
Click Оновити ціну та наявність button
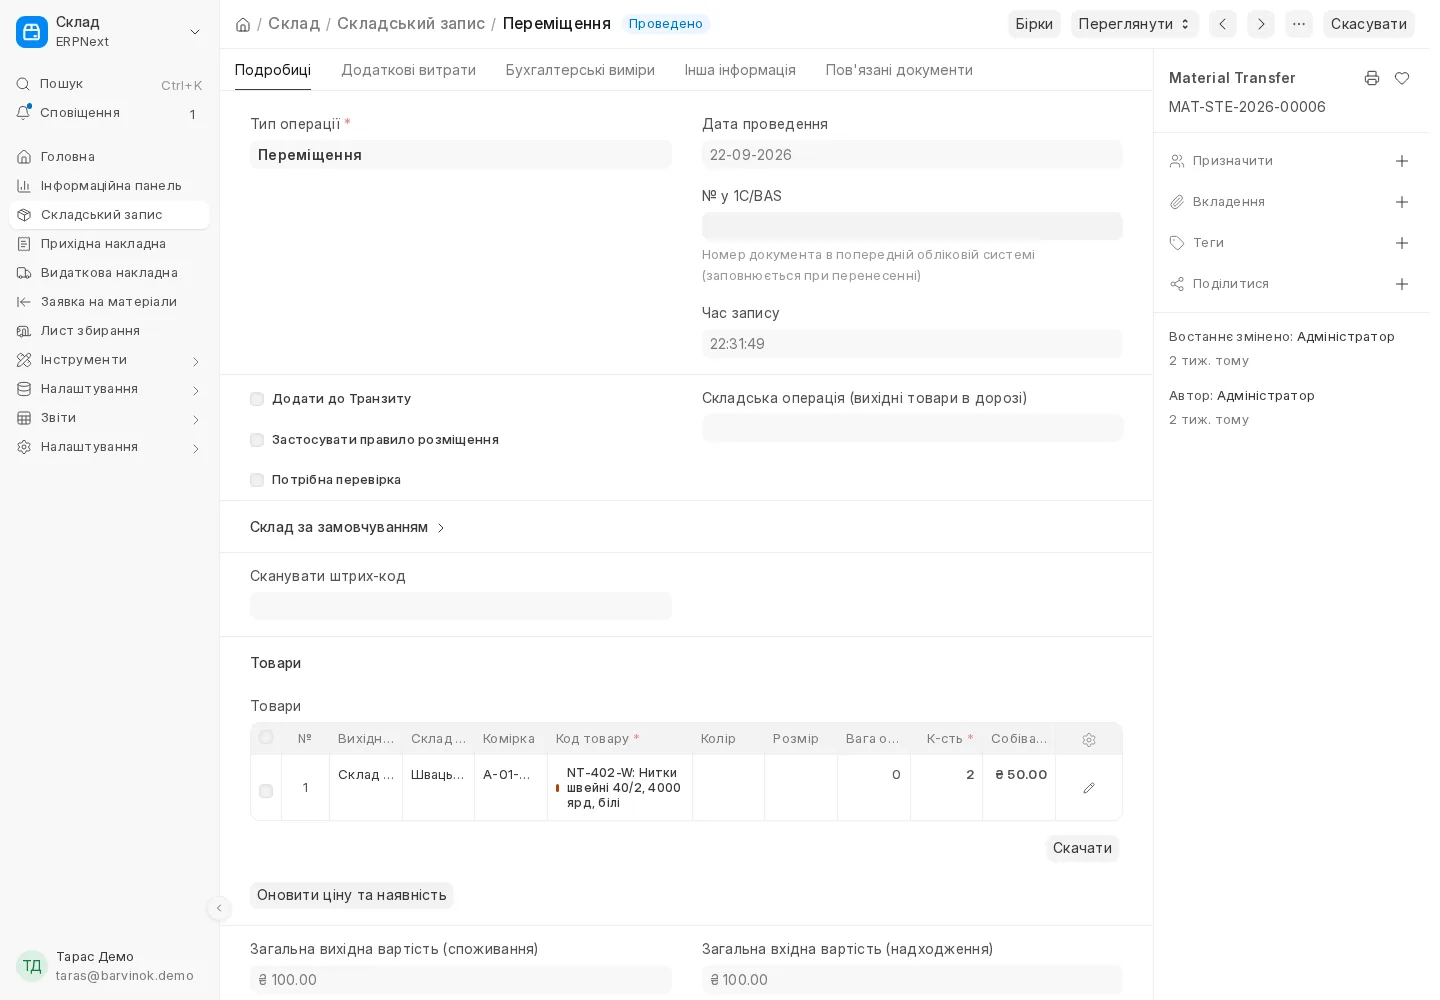click(352, 895)
